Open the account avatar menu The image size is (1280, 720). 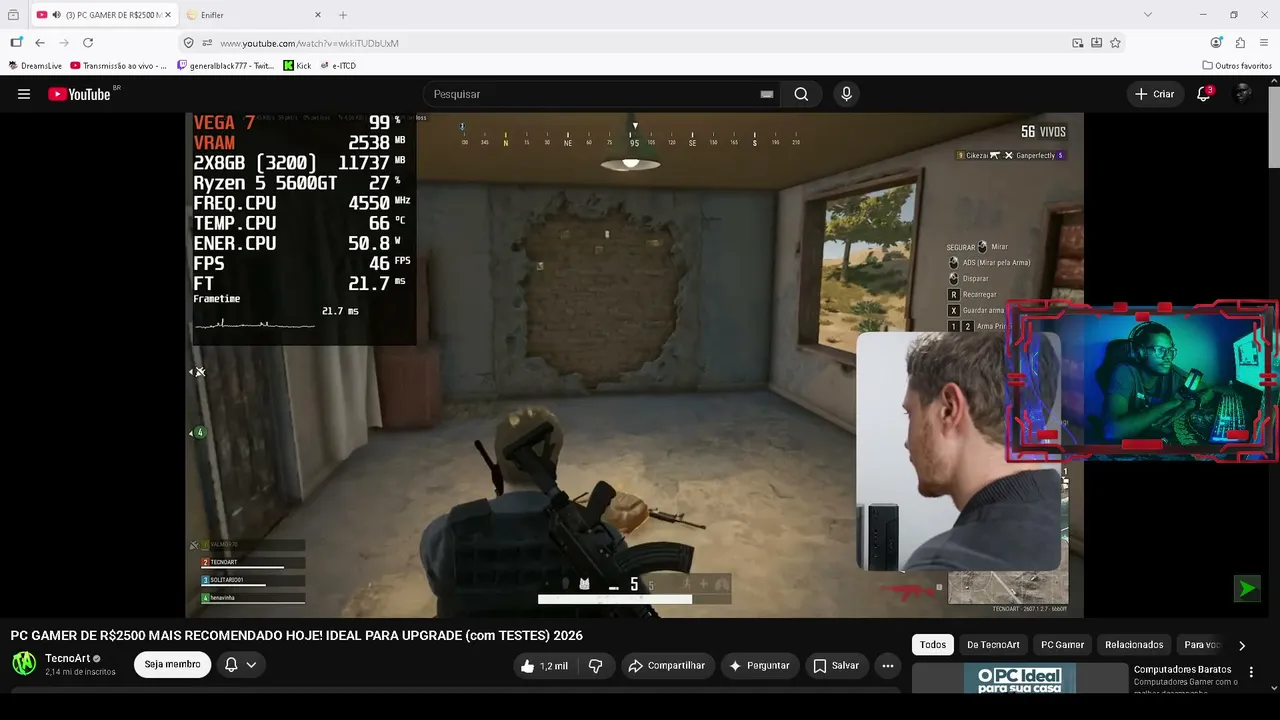pyautogui.click(x=1243, y=94)
